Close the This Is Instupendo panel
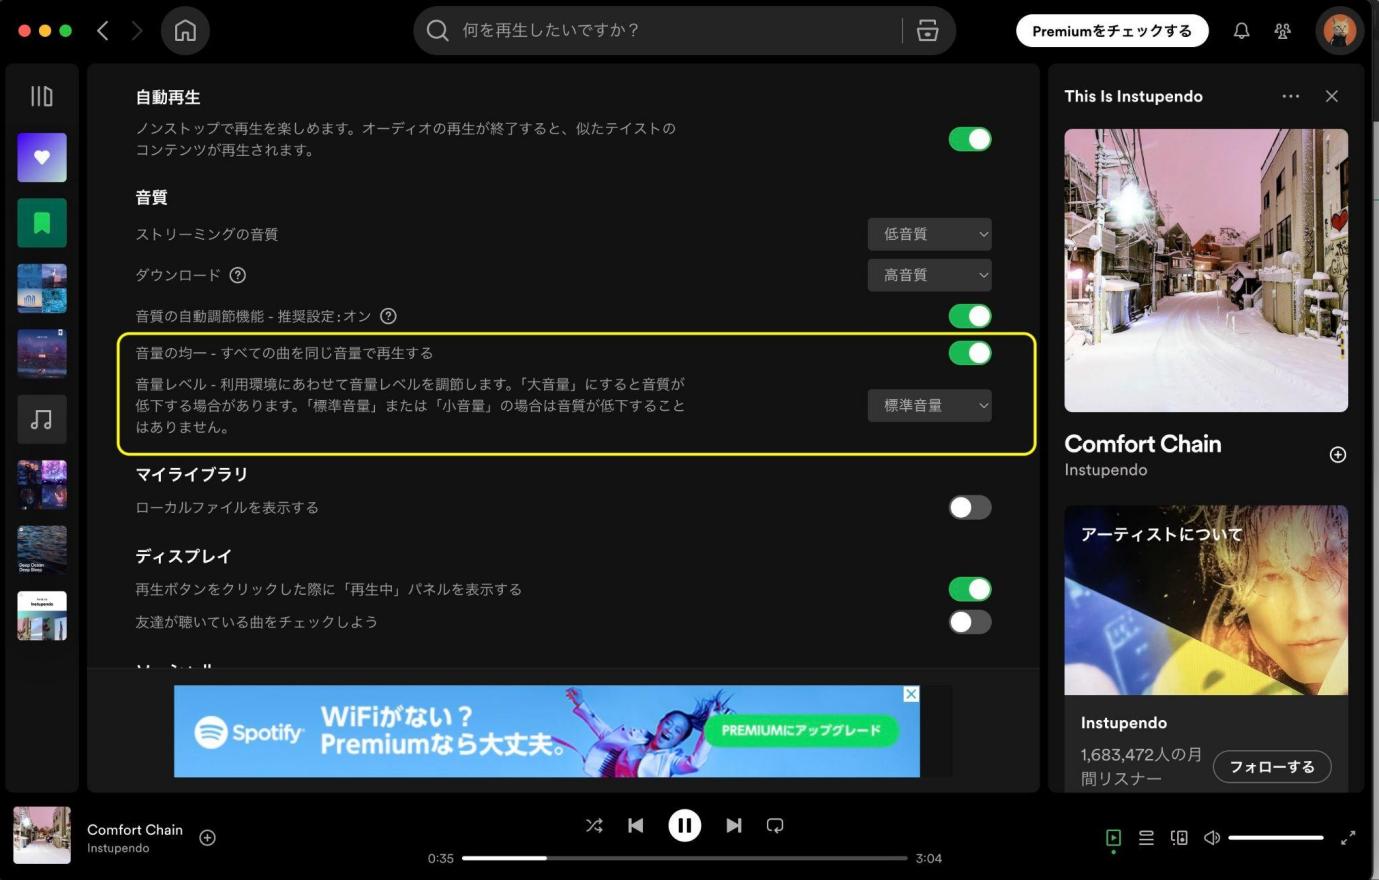The width and height of the screenshot is (1379, 880). pos(1332,96)
